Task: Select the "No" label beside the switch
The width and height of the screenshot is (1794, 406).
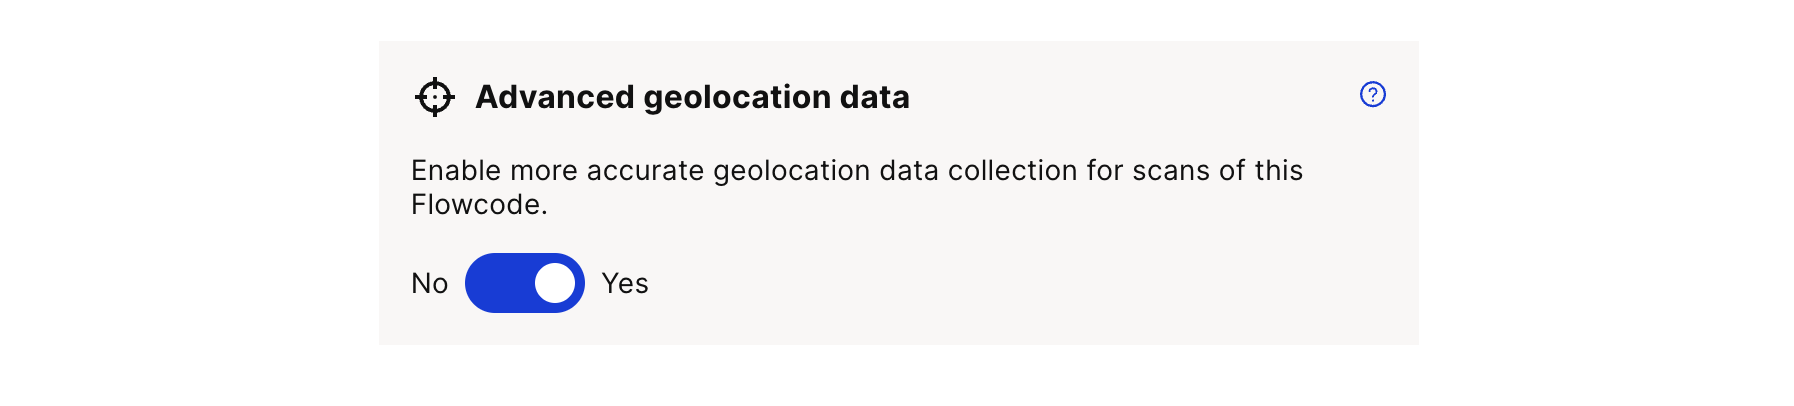Action: [430, 284]
